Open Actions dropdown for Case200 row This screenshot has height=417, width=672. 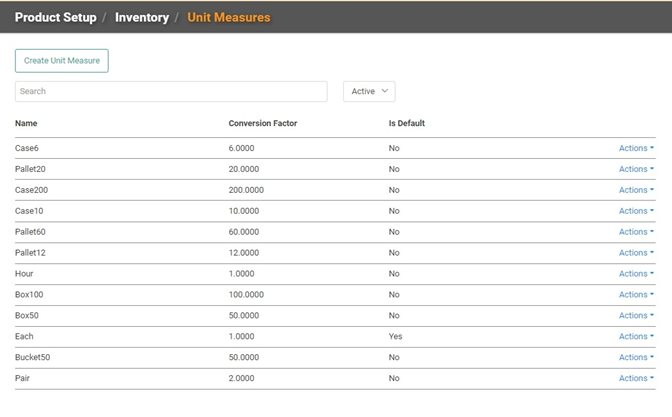636,190
